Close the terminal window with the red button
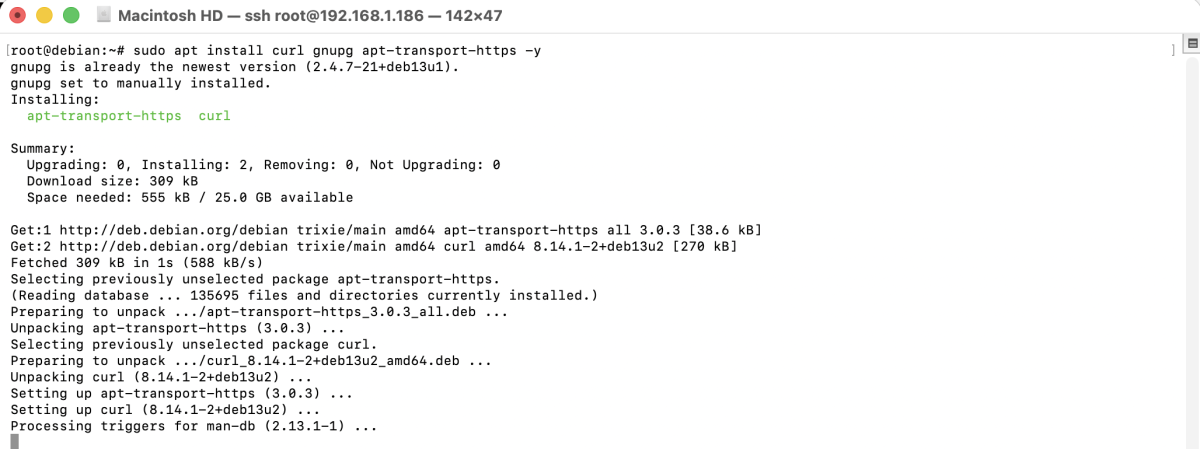Image resolution: width=1200 pixels, height=449 pixels. coord(19,16)
